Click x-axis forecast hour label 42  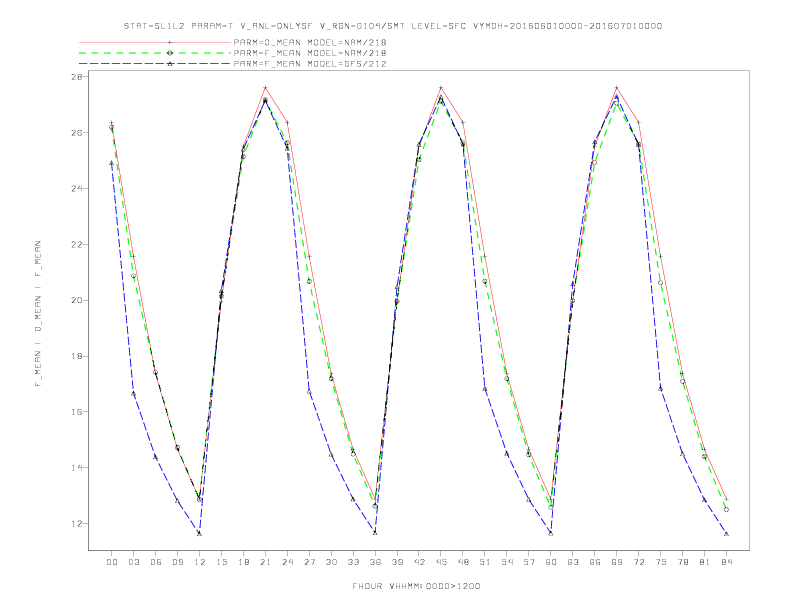click(x=419, y=562)
